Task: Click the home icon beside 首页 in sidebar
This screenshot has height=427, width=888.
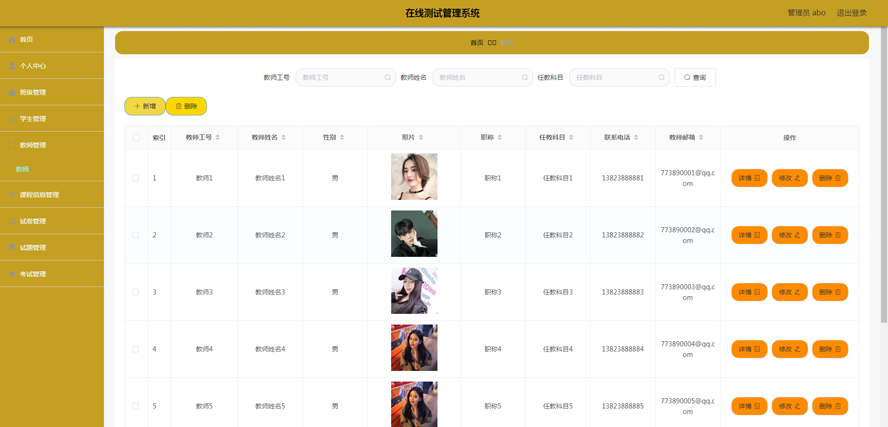Action: tap(12, 40)
